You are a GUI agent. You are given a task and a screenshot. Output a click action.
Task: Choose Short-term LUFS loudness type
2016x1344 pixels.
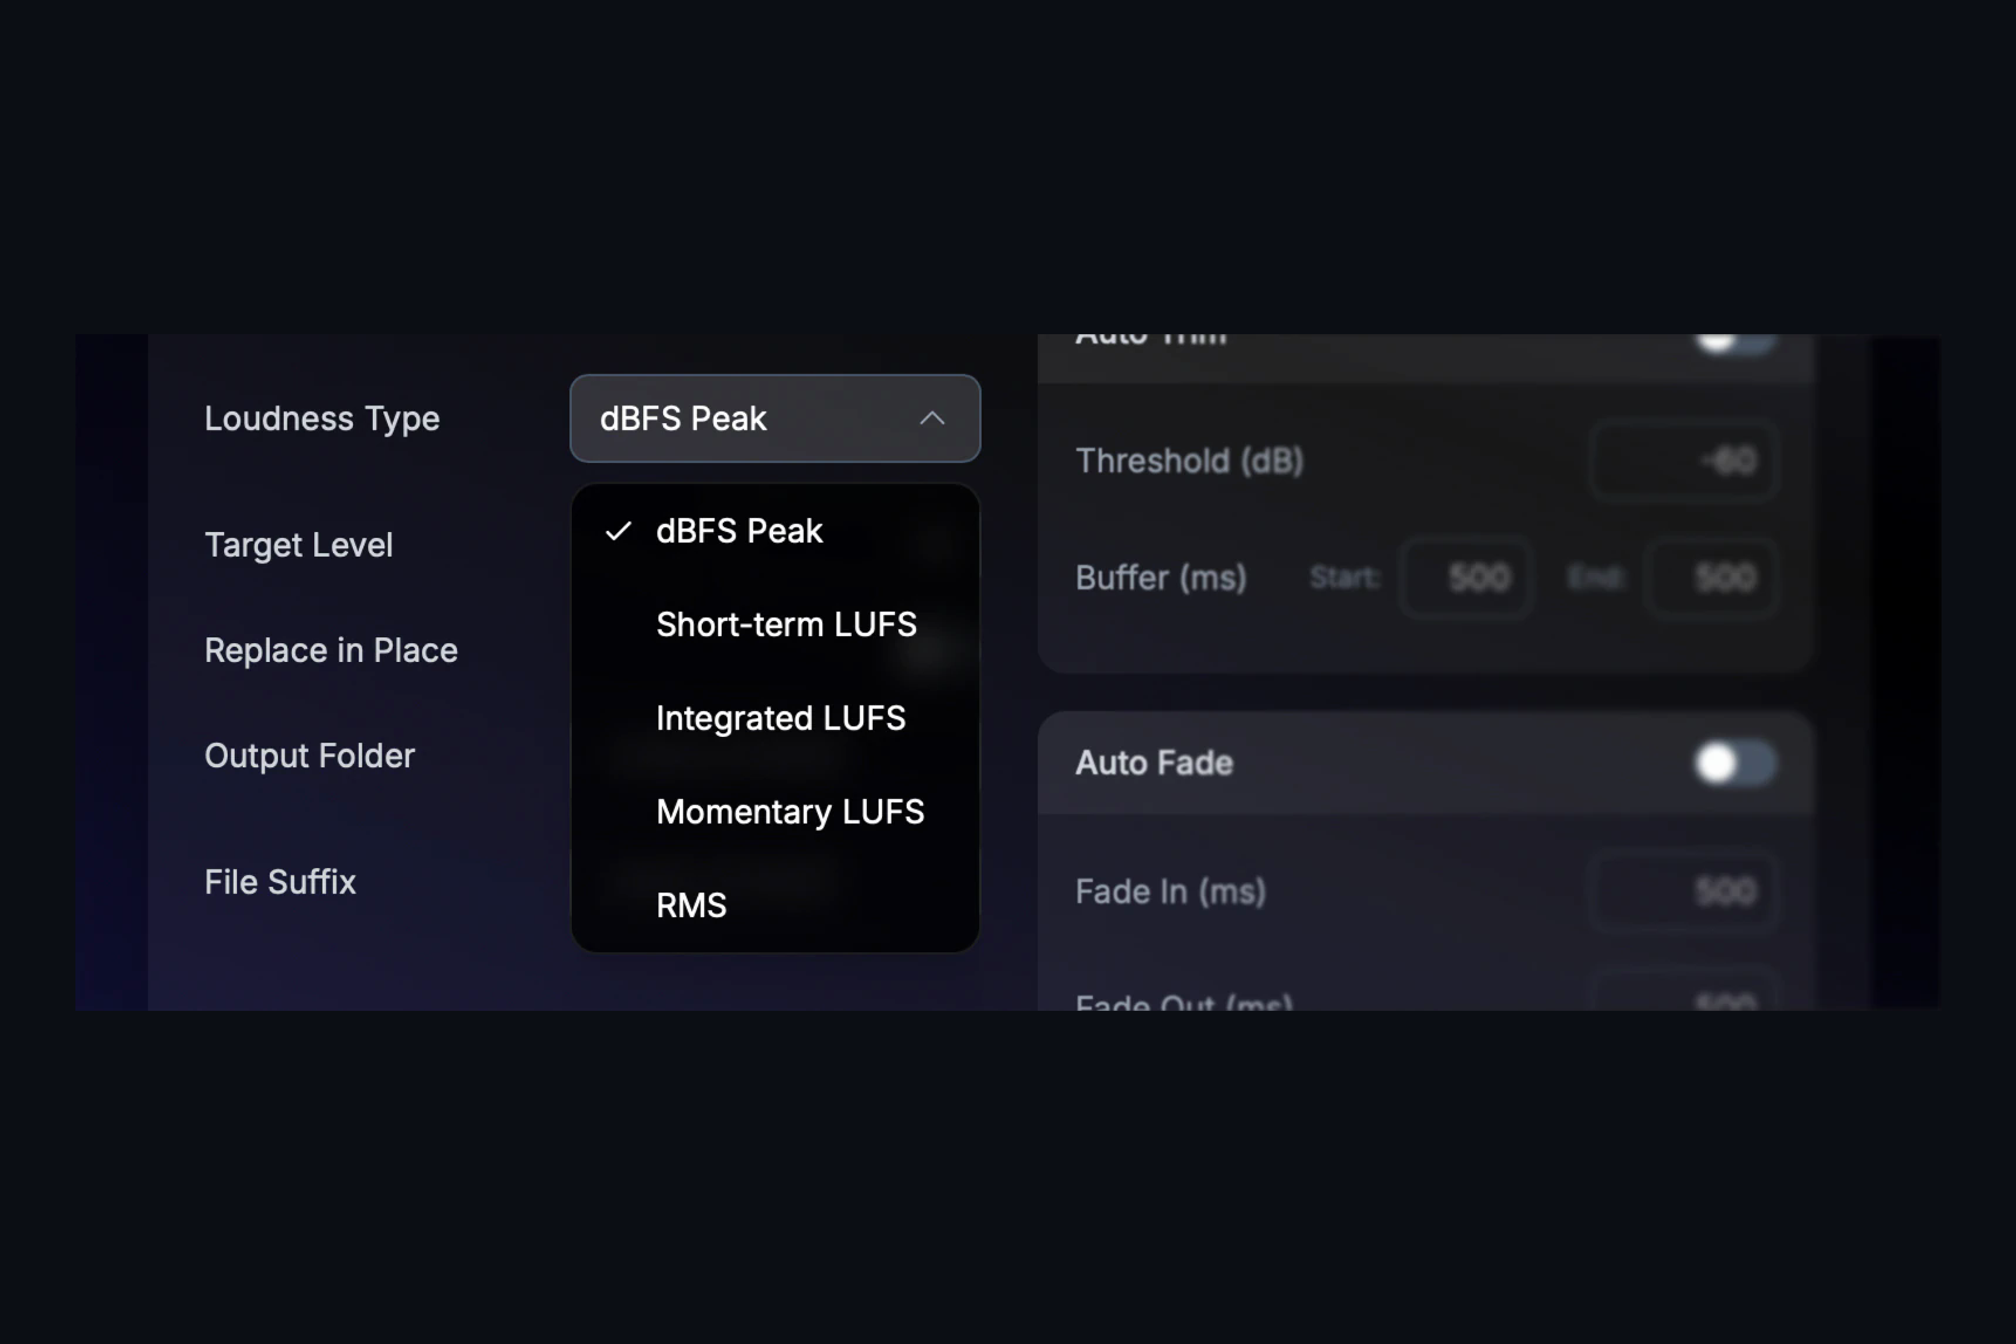[x=775, y=625]
